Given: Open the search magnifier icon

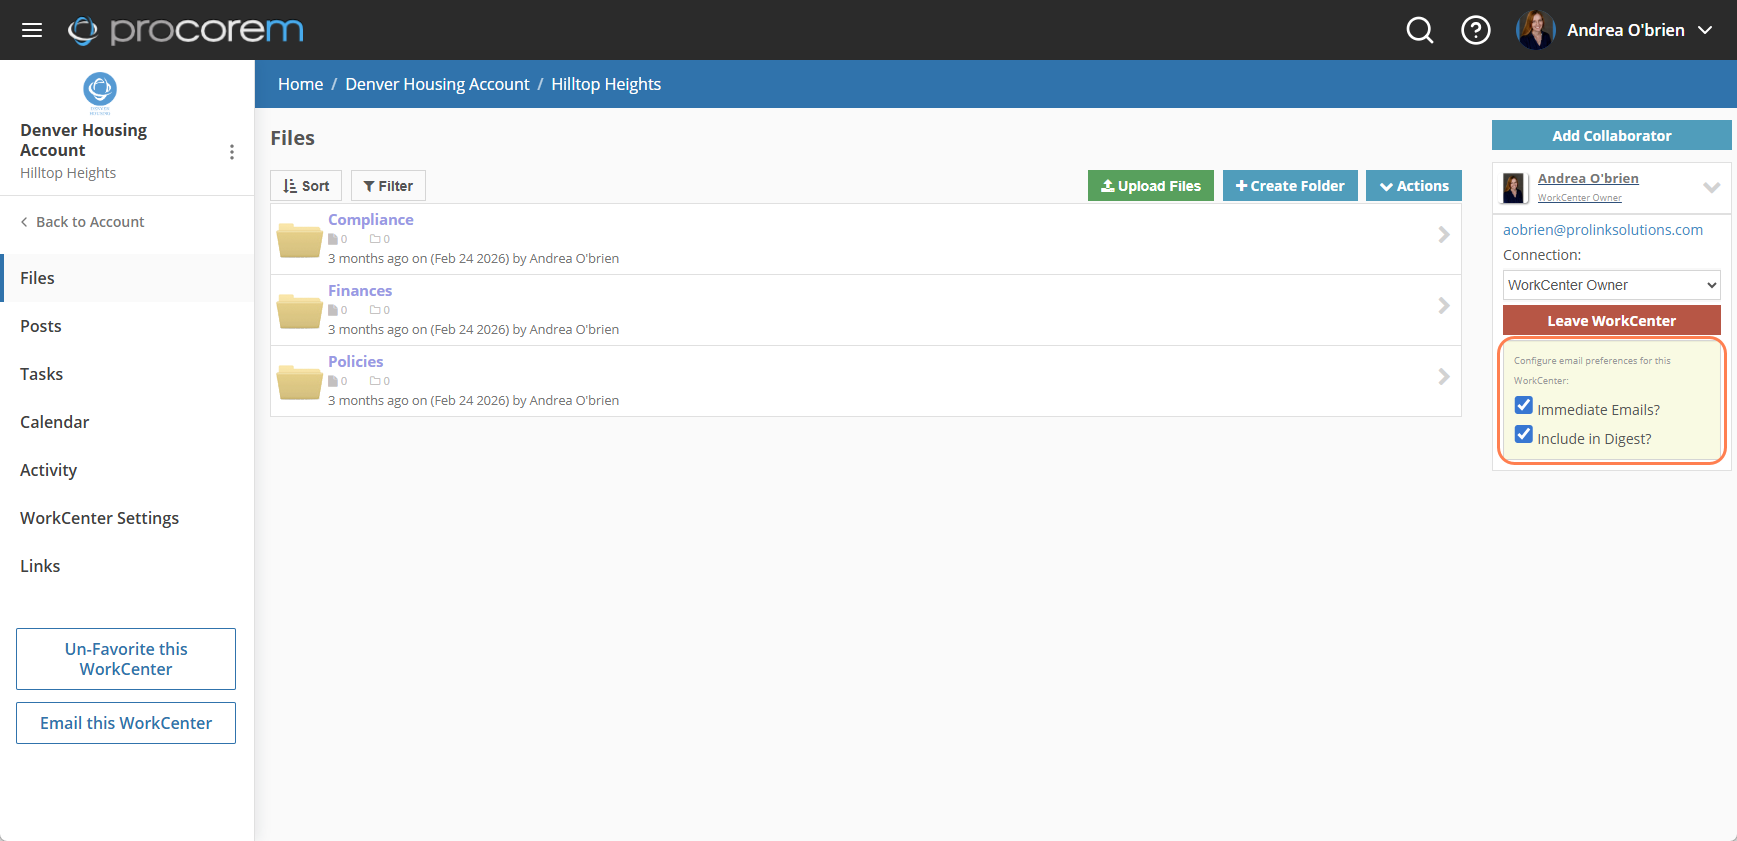Looking at the screenshot, I should tap(1420, 30).
